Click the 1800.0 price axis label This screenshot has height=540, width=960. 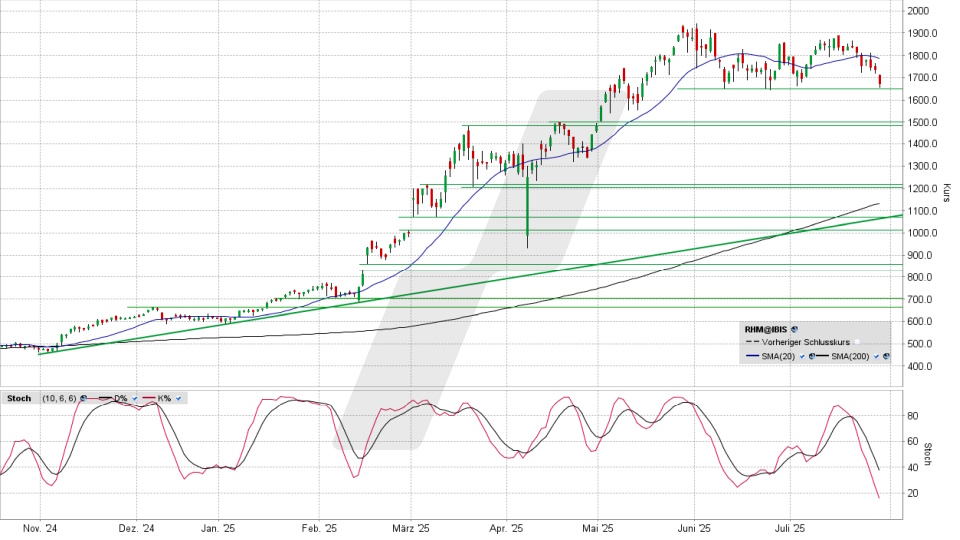(x=922, y=56)
